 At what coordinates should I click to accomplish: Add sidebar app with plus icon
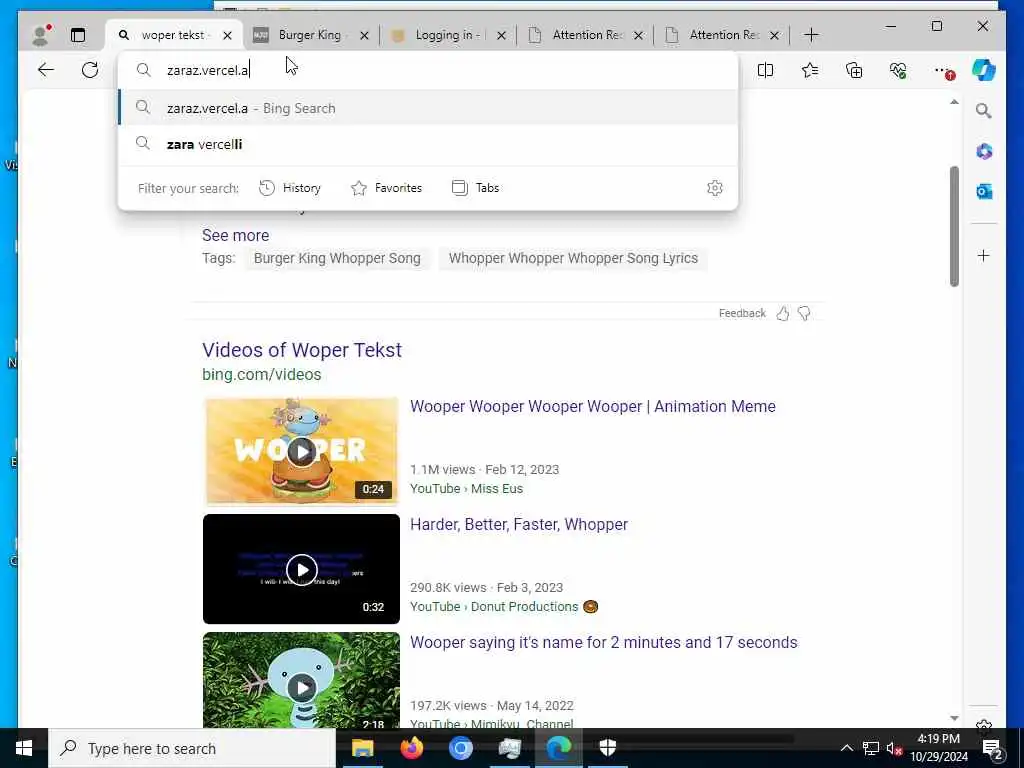point(984,255)
